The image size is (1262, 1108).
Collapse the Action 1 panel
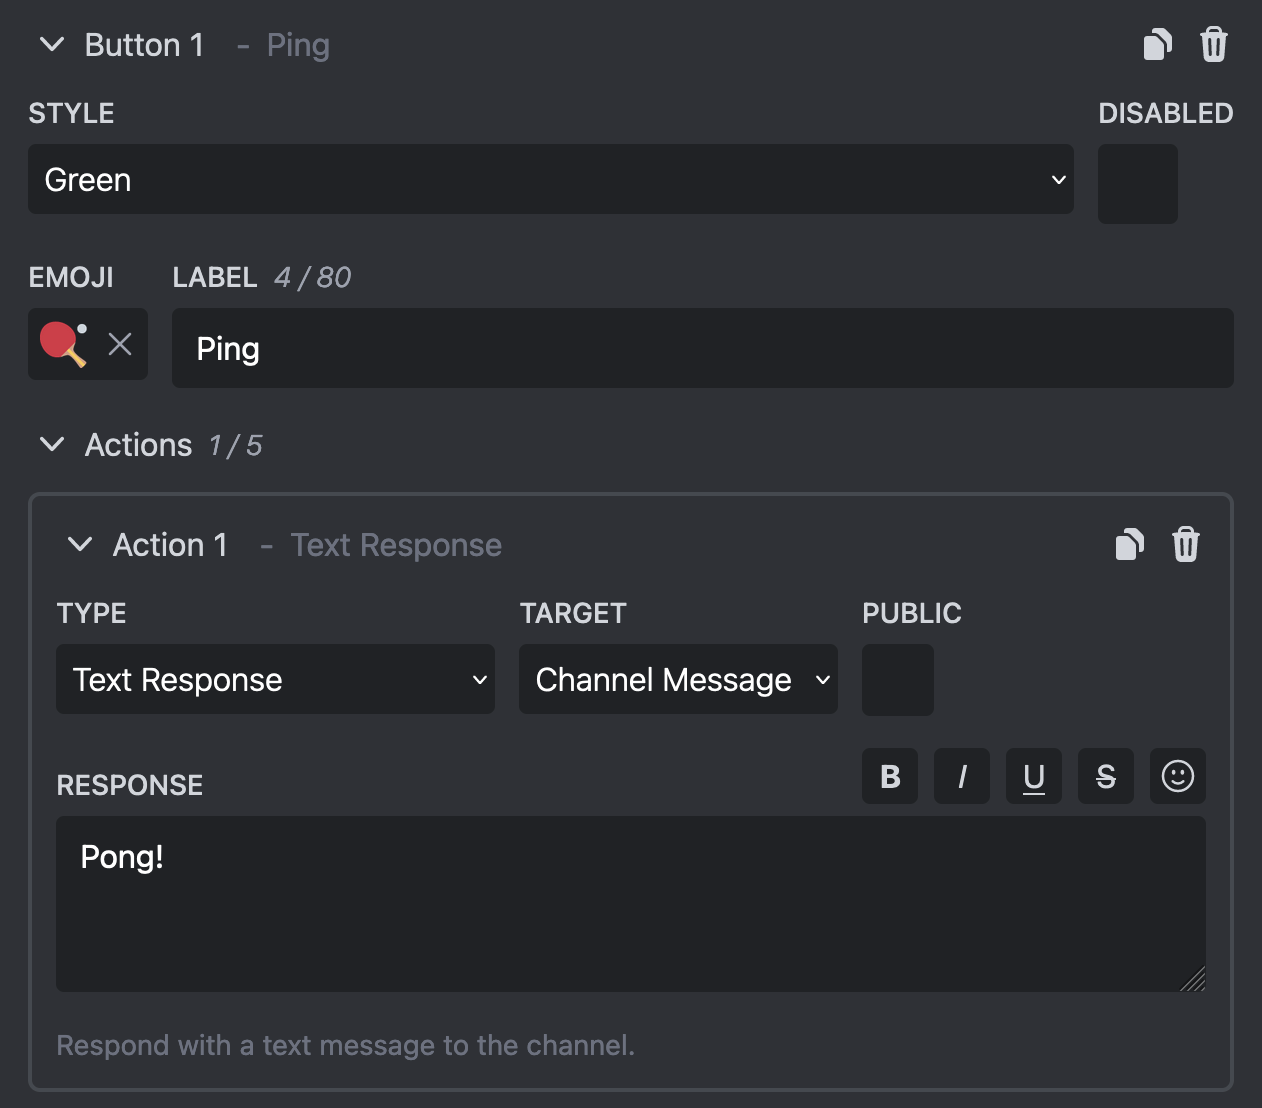[80, 544]
